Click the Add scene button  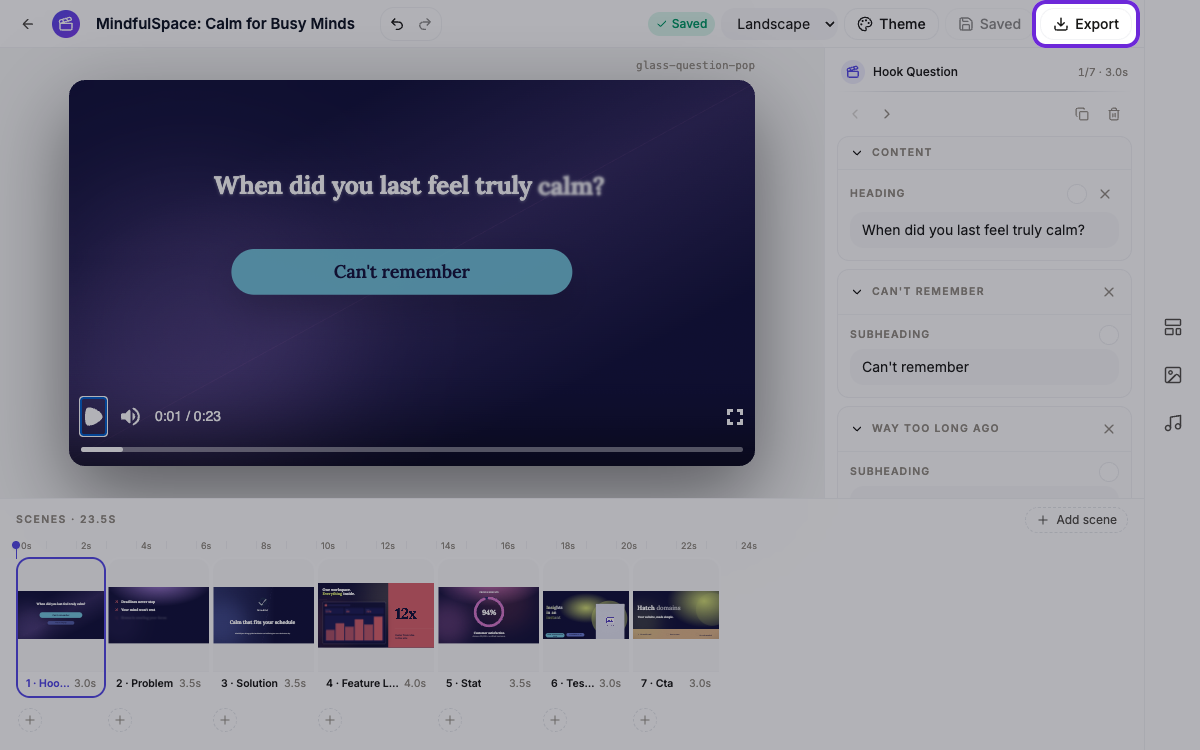click(x=1077, y=520)
